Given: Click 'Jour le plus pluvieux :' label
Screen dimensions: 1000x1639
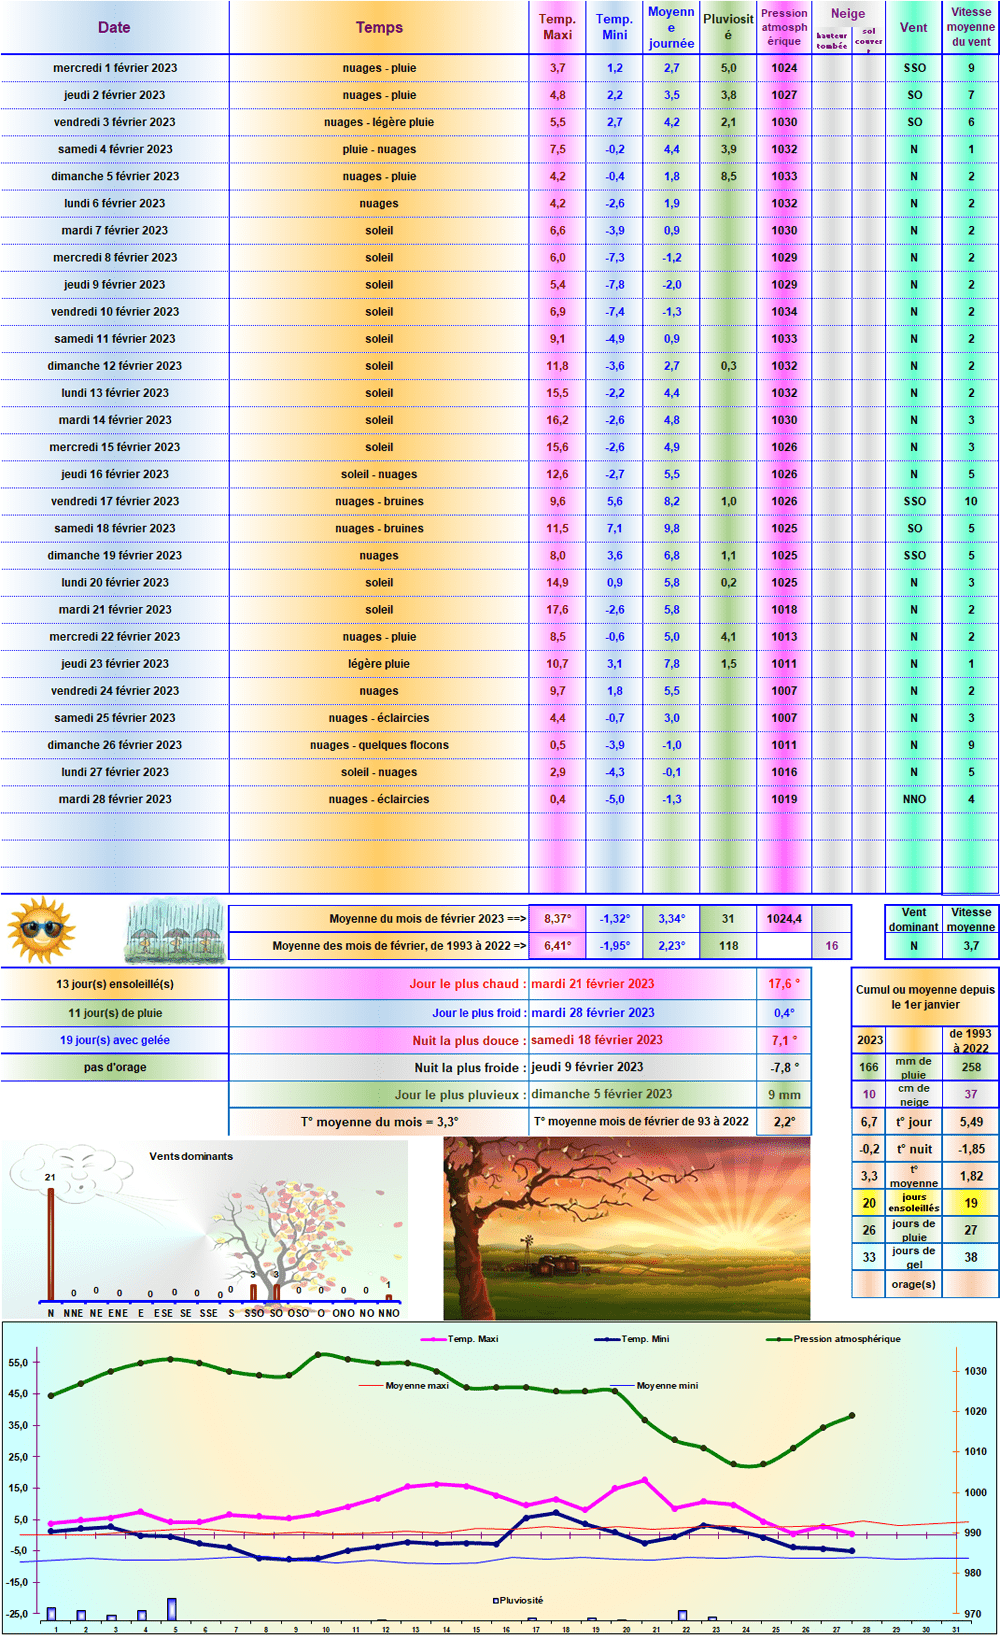Looking at the screenshot, I should coord(460,1095).
